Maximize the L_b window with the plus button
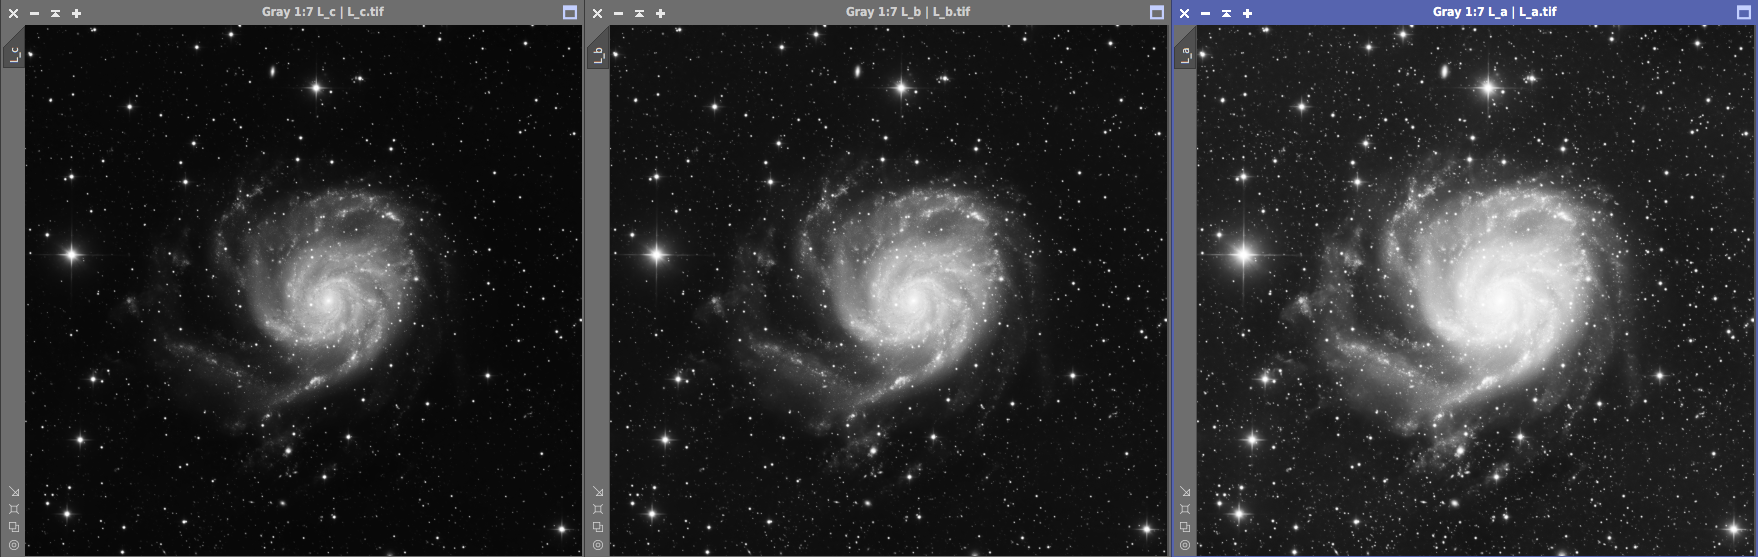1758x557 pixels. pos(660,13)
